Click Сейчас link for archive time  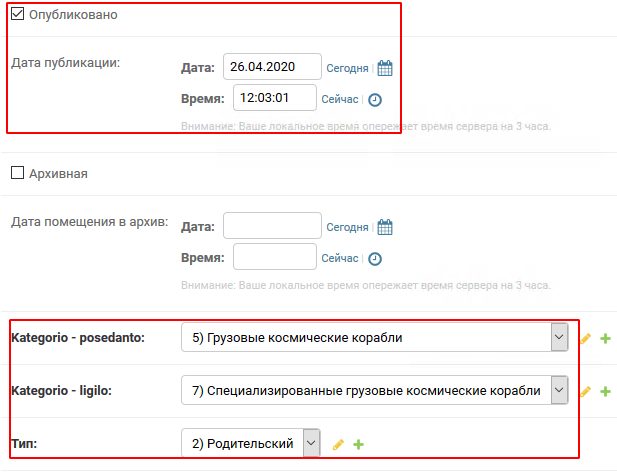pos(340,259)
